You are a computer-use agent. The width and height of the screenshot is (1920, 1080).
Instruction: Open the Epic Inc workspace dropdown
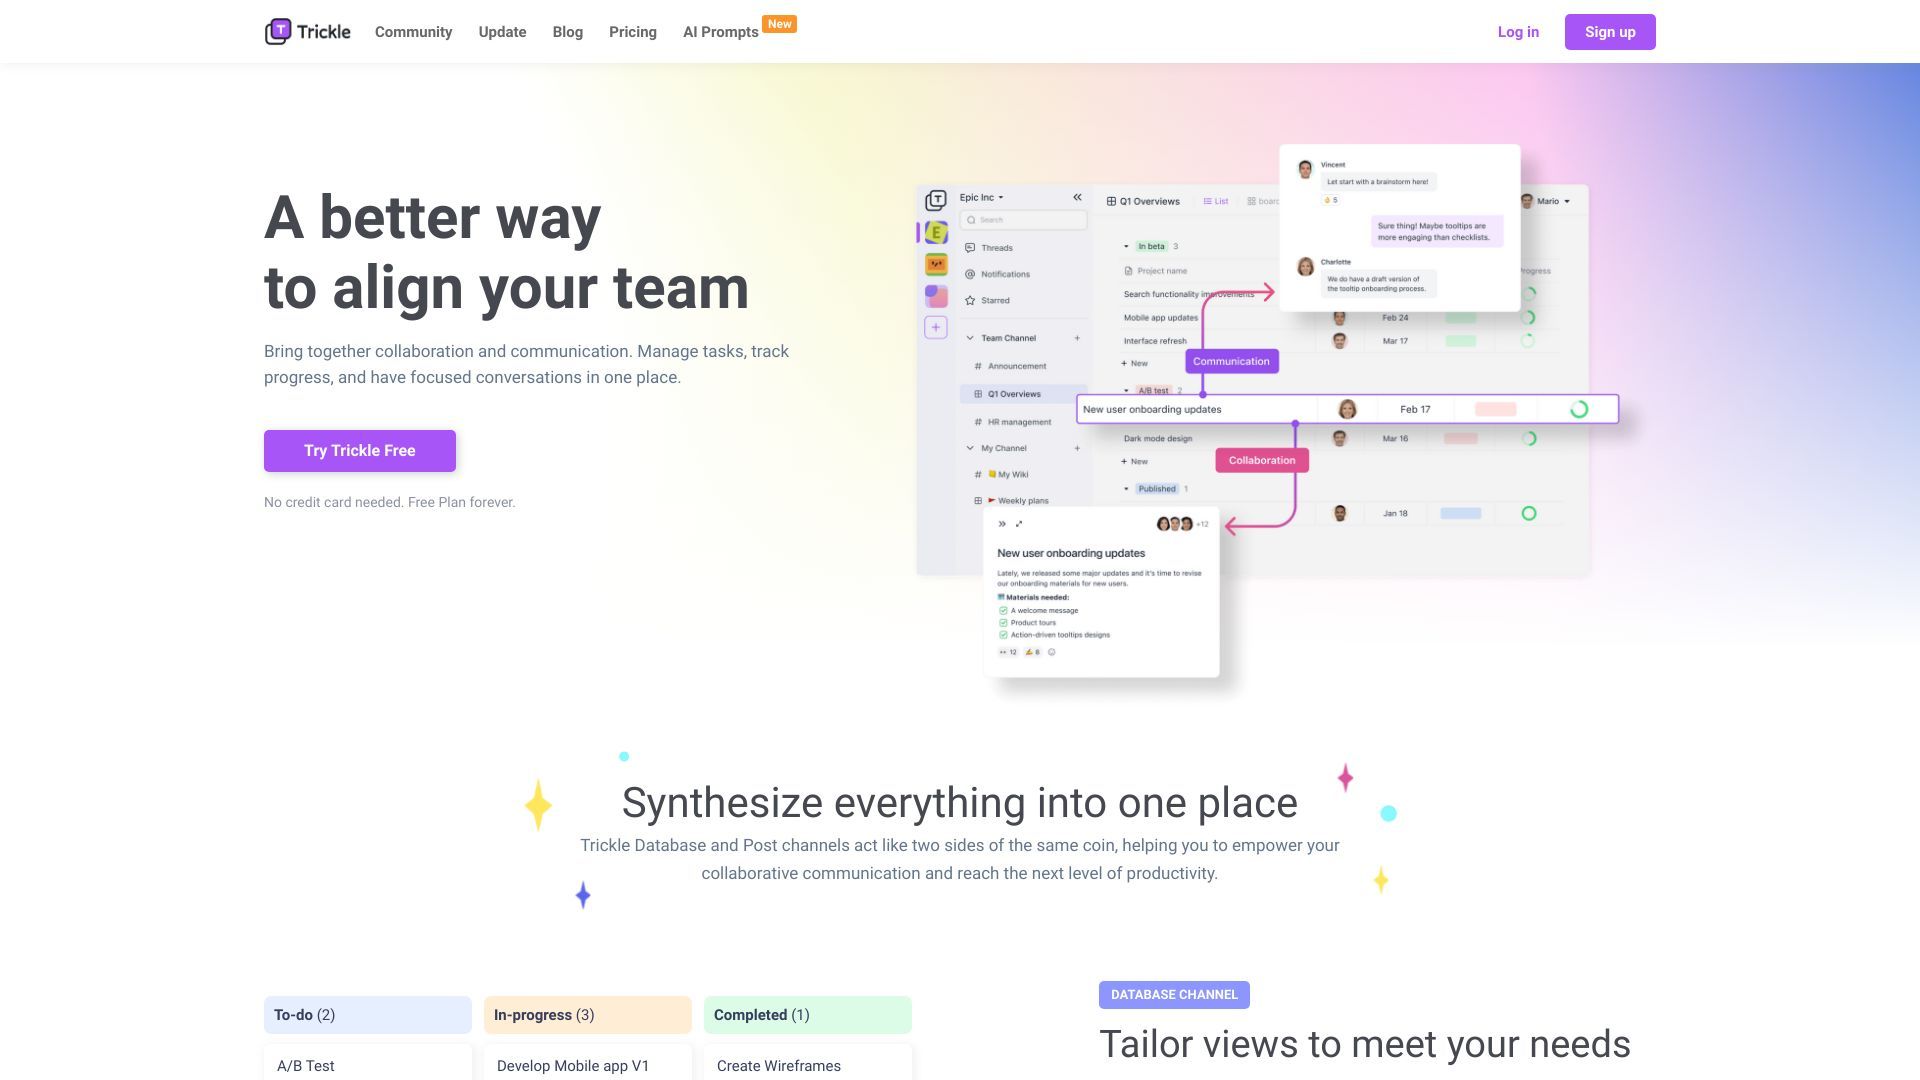[981, 198]
